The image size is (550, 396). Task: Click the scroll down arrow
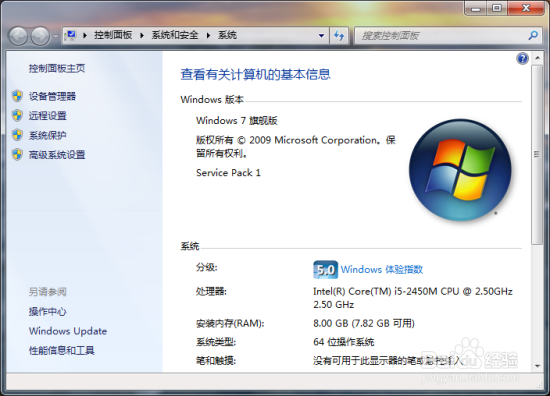click(x=537, y=366)
